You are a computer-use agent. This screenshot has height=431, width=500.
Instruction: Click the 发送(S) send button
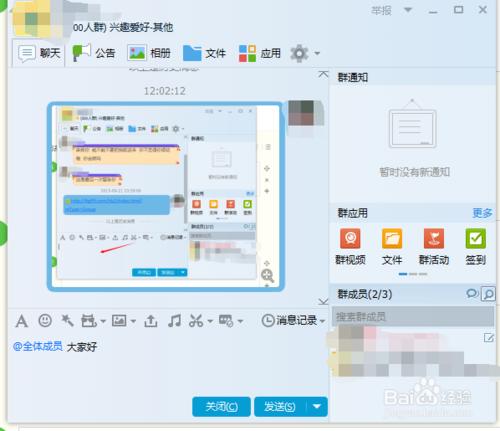pos(280,407)
